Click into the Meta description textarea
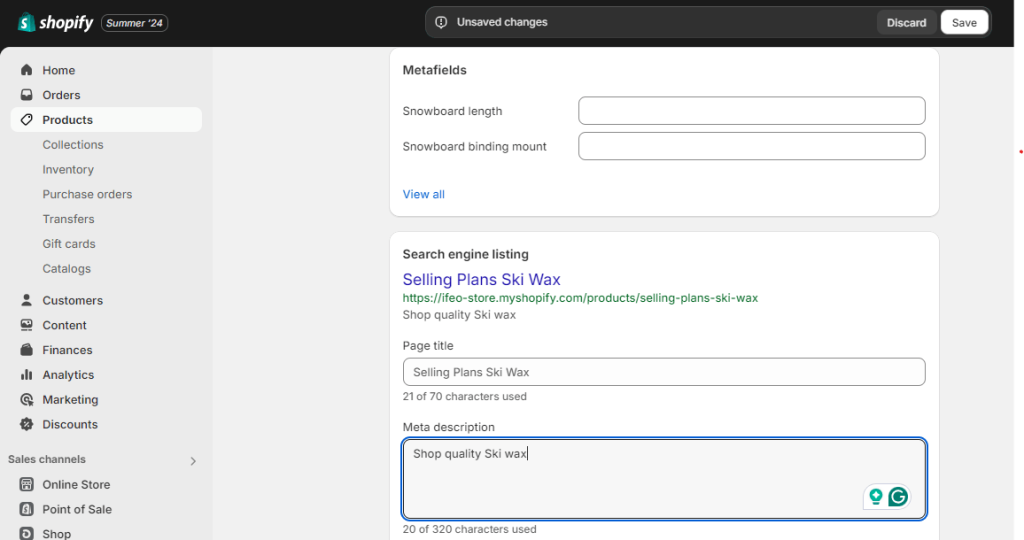Viewport: 1024px width, 540px height. coord(664,479)
